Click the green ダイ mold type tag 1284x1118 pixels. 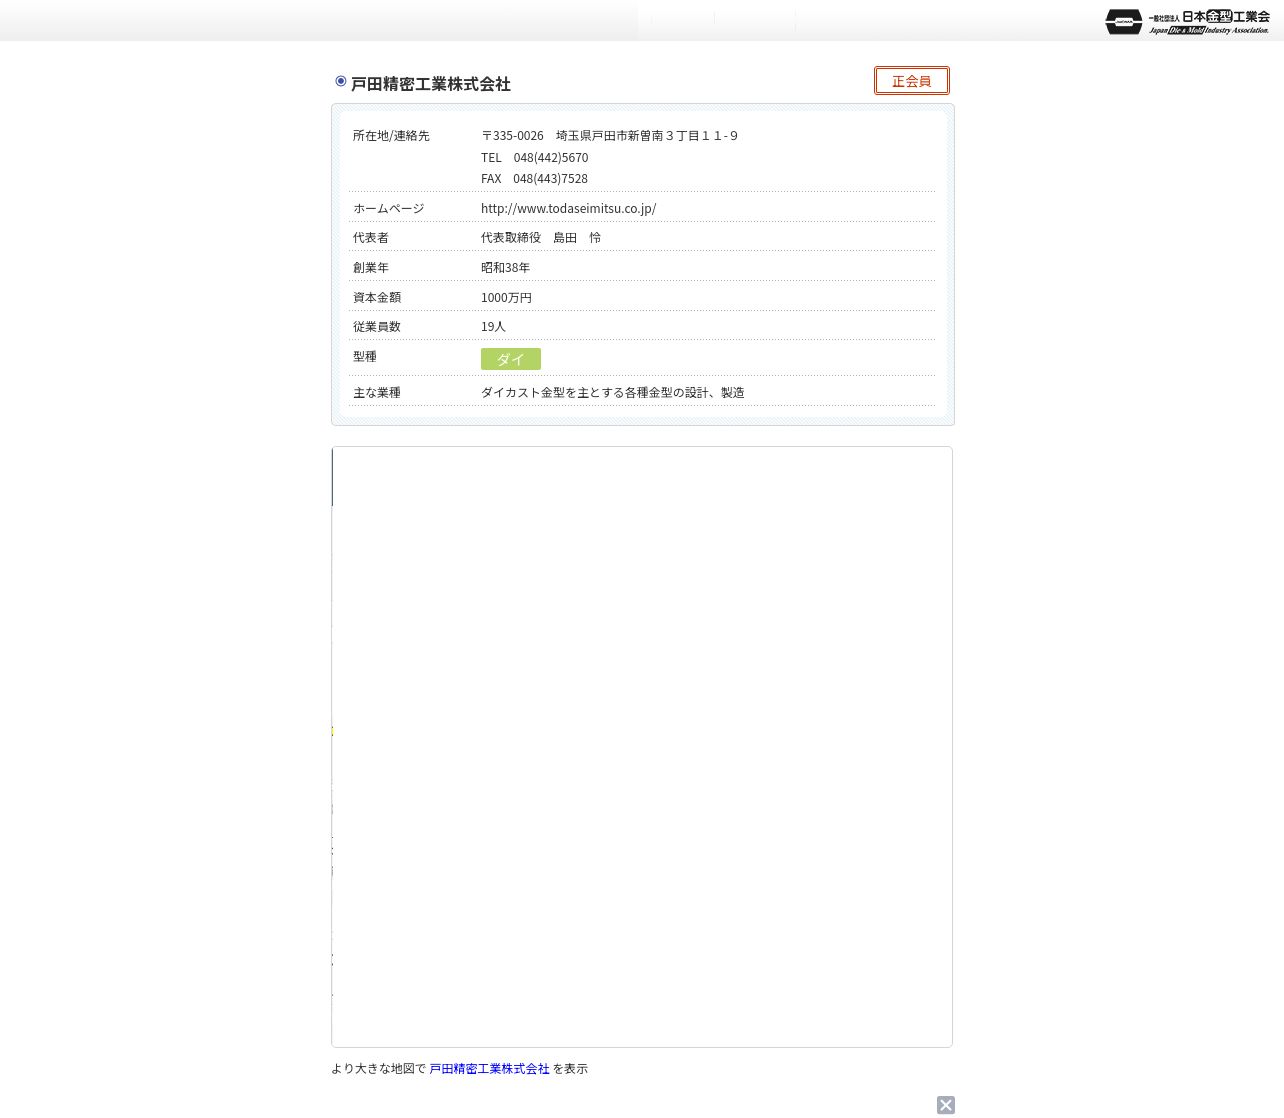pyautogui.click(x=511, y=359)
